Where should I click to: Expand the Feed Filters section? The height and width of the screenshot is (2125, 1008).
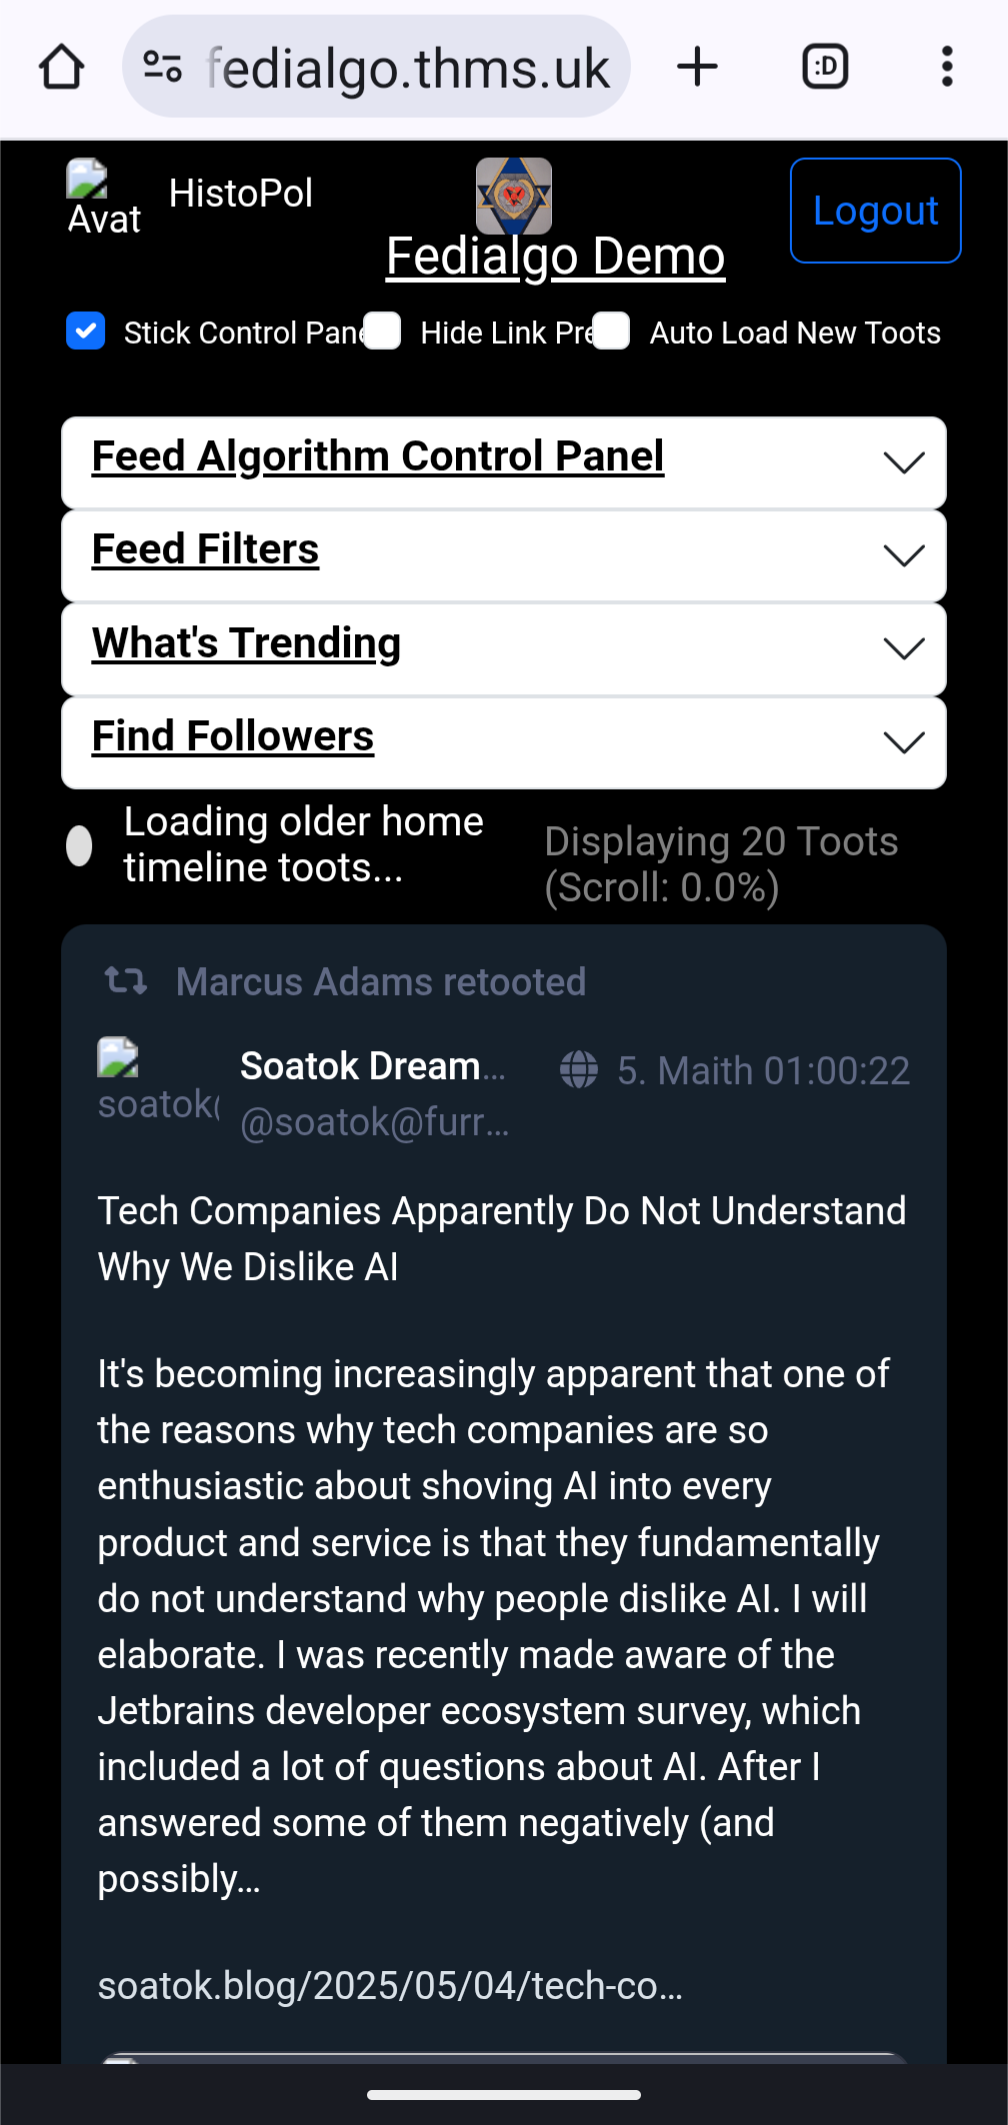click(504, 555)
